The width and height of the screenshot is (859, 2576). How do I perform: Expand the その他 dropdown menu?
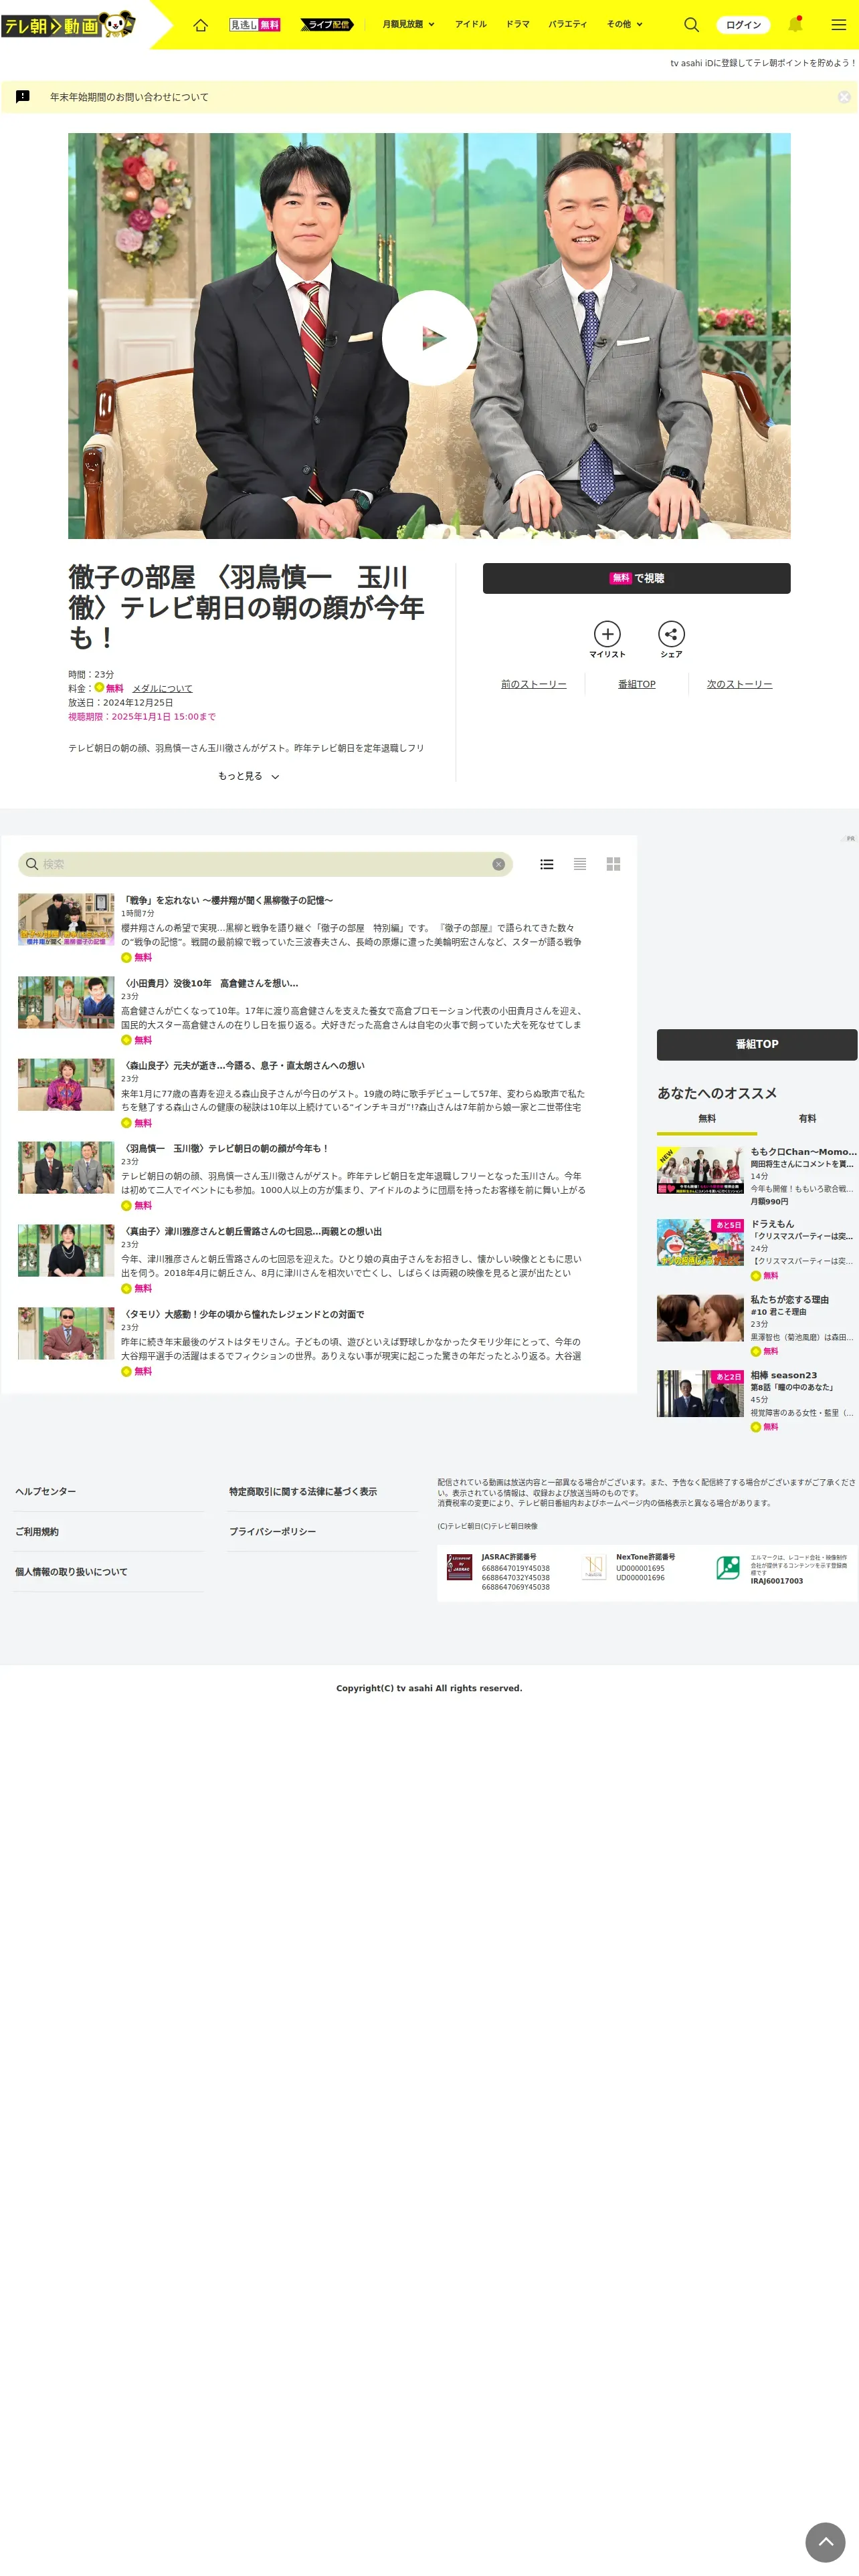coord(625,24)
